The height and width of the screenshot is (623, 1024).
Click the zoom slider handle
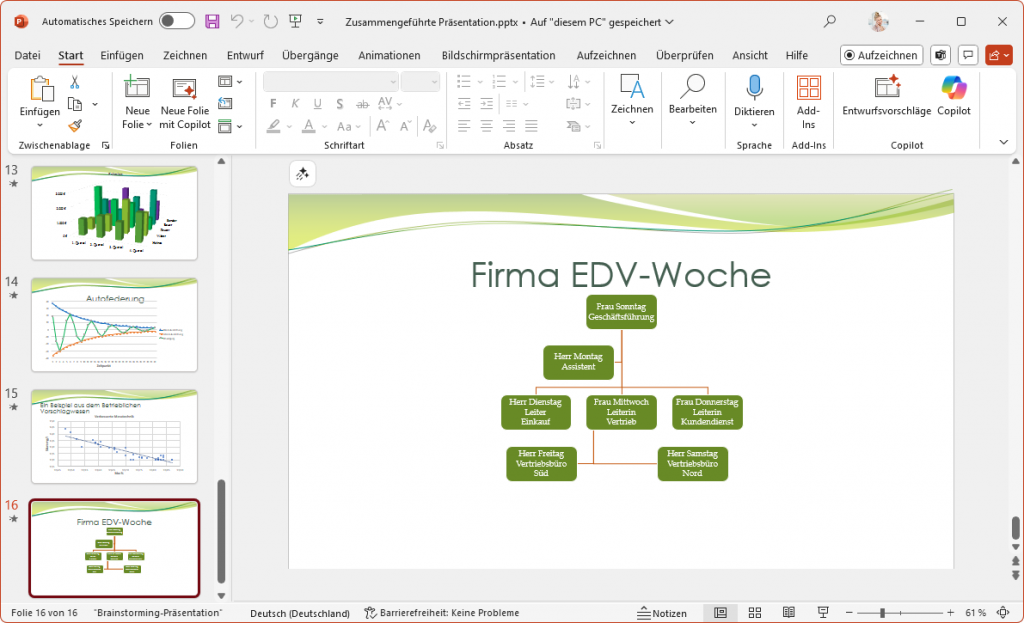[x=883, y=613]
